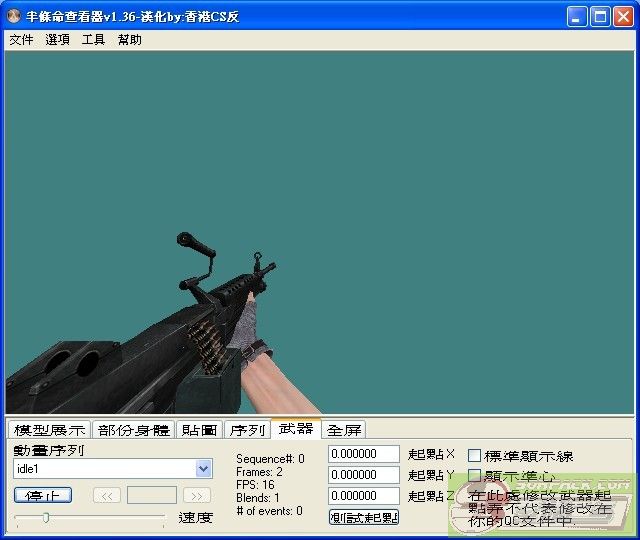Switch to the 部份身體 tab
This screenshot has width=640, height=540.
click(x=133, y=430)
